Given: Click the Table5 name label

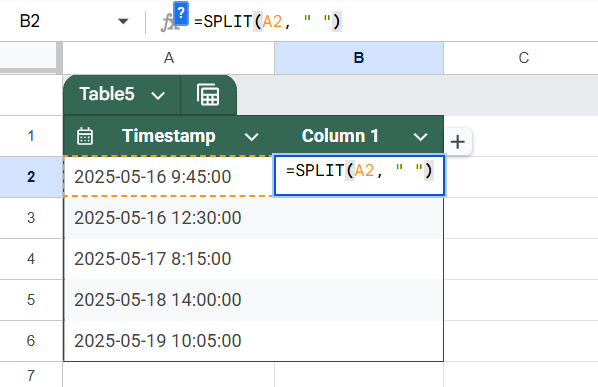Looking at the screenshot, I should point(107,94).
